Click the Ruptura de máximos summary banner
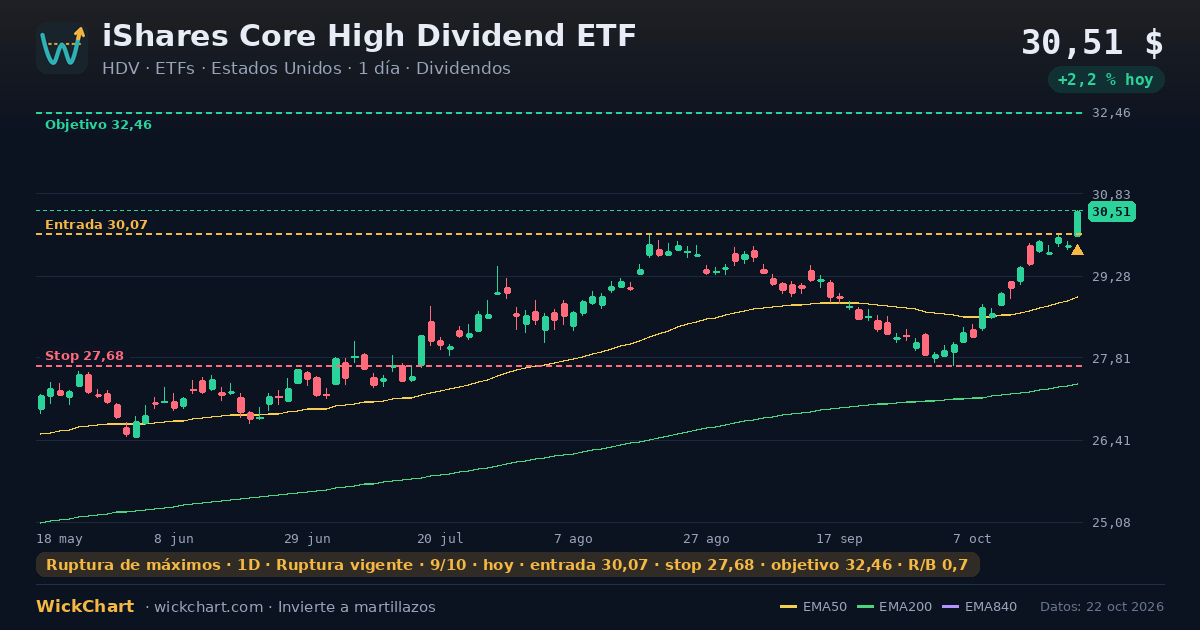Viewport: 1200px width, 630px height. [507, 565]
